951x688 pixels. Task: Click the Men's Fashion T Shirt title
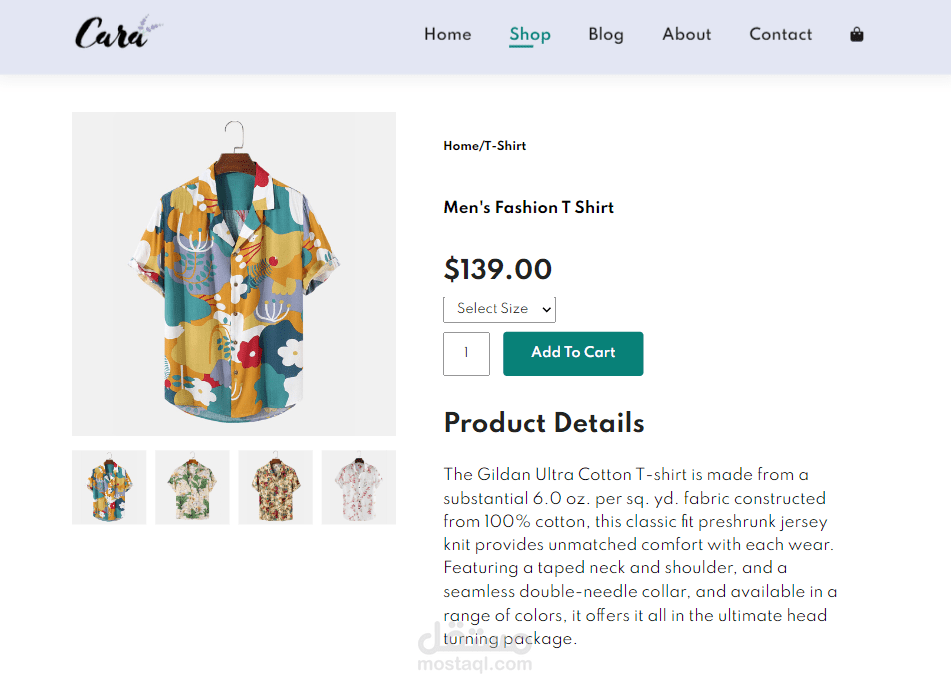click(528, 208)
